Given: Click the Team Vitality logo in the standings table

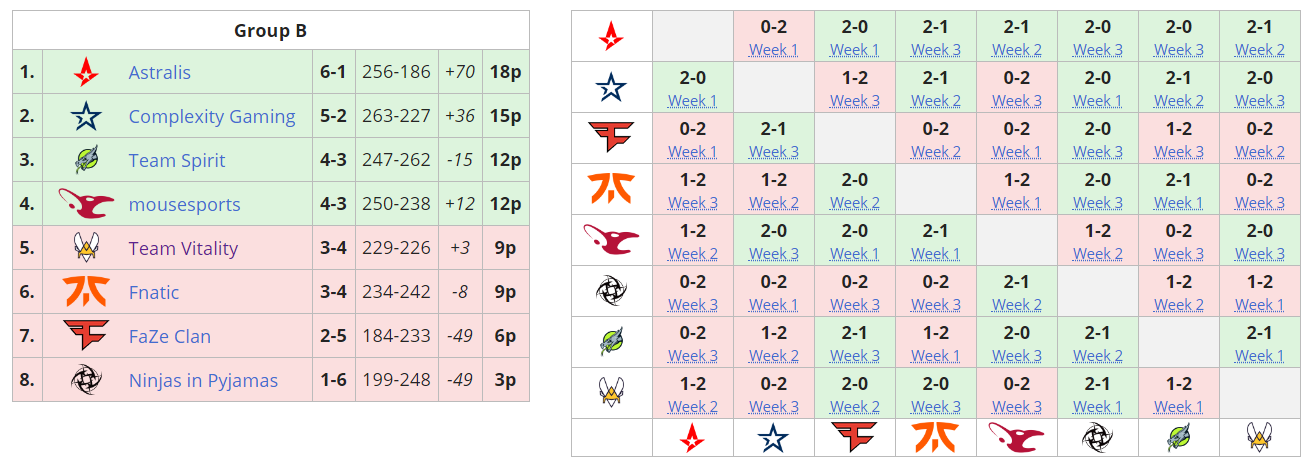Looking at the screenshot, I should click(x=86, y=248).
